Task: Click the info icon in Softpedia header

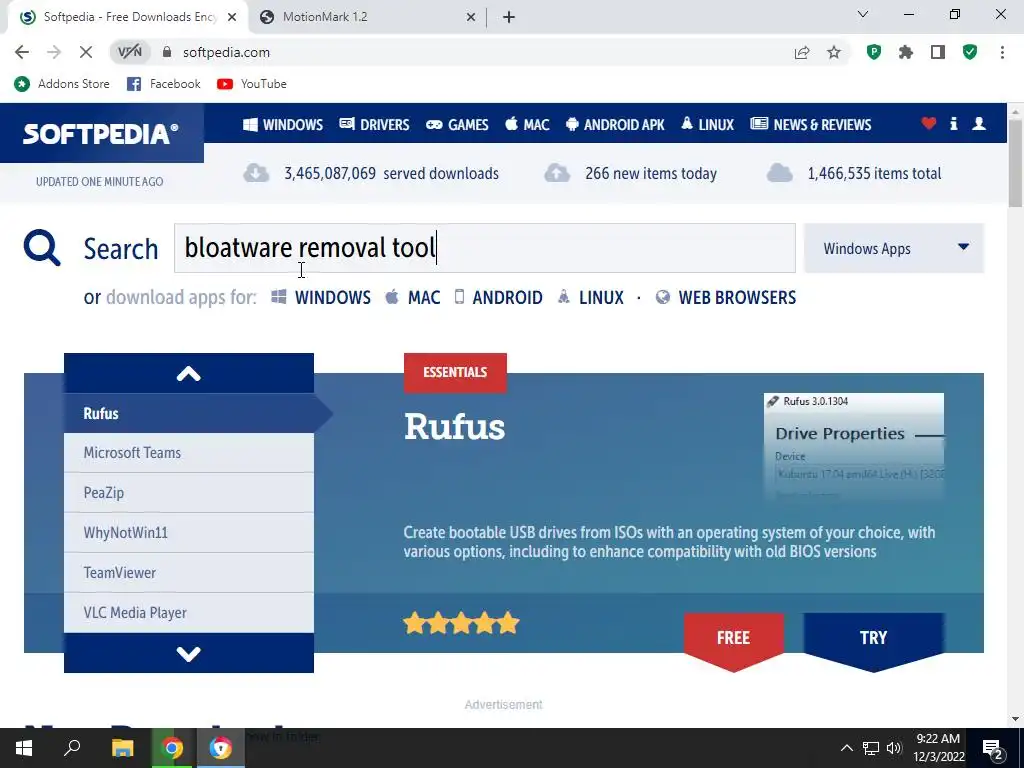Action: (953, 123)
